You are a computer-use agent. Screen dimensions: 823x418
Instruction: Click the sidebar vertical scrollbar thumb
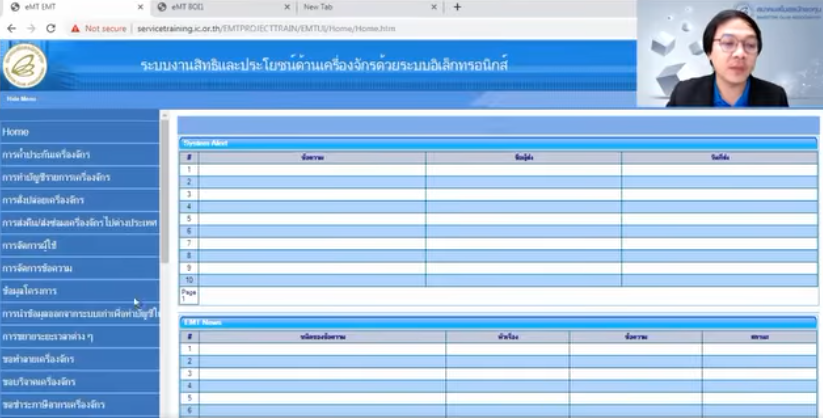tap(165, 192)
